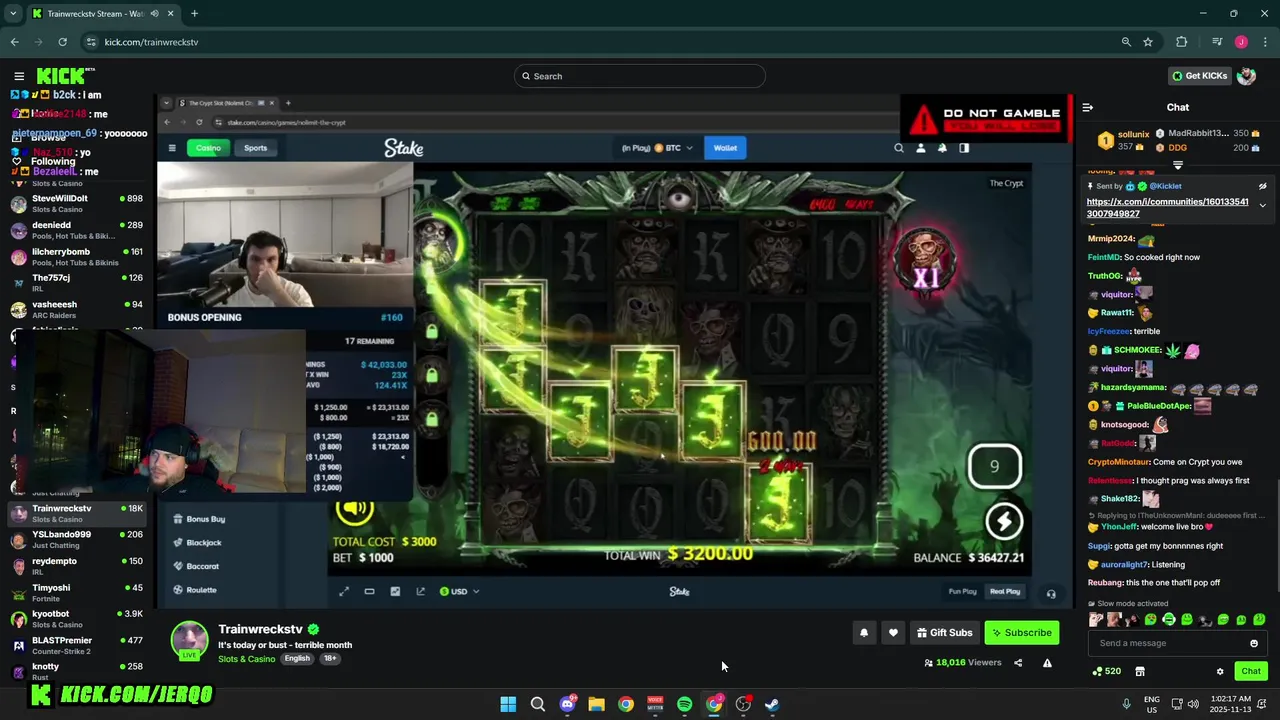Image resolution: width=1280 pixels, height=720 pixels.
Task: Open Spotify from the taskbar
Action: pos(684,704)
